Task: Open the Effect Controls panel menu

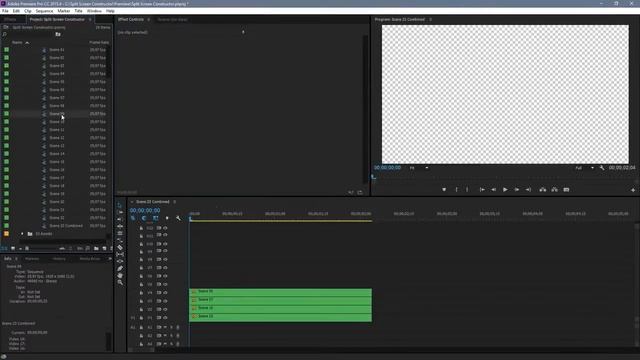Action: (x=149, y=20)
